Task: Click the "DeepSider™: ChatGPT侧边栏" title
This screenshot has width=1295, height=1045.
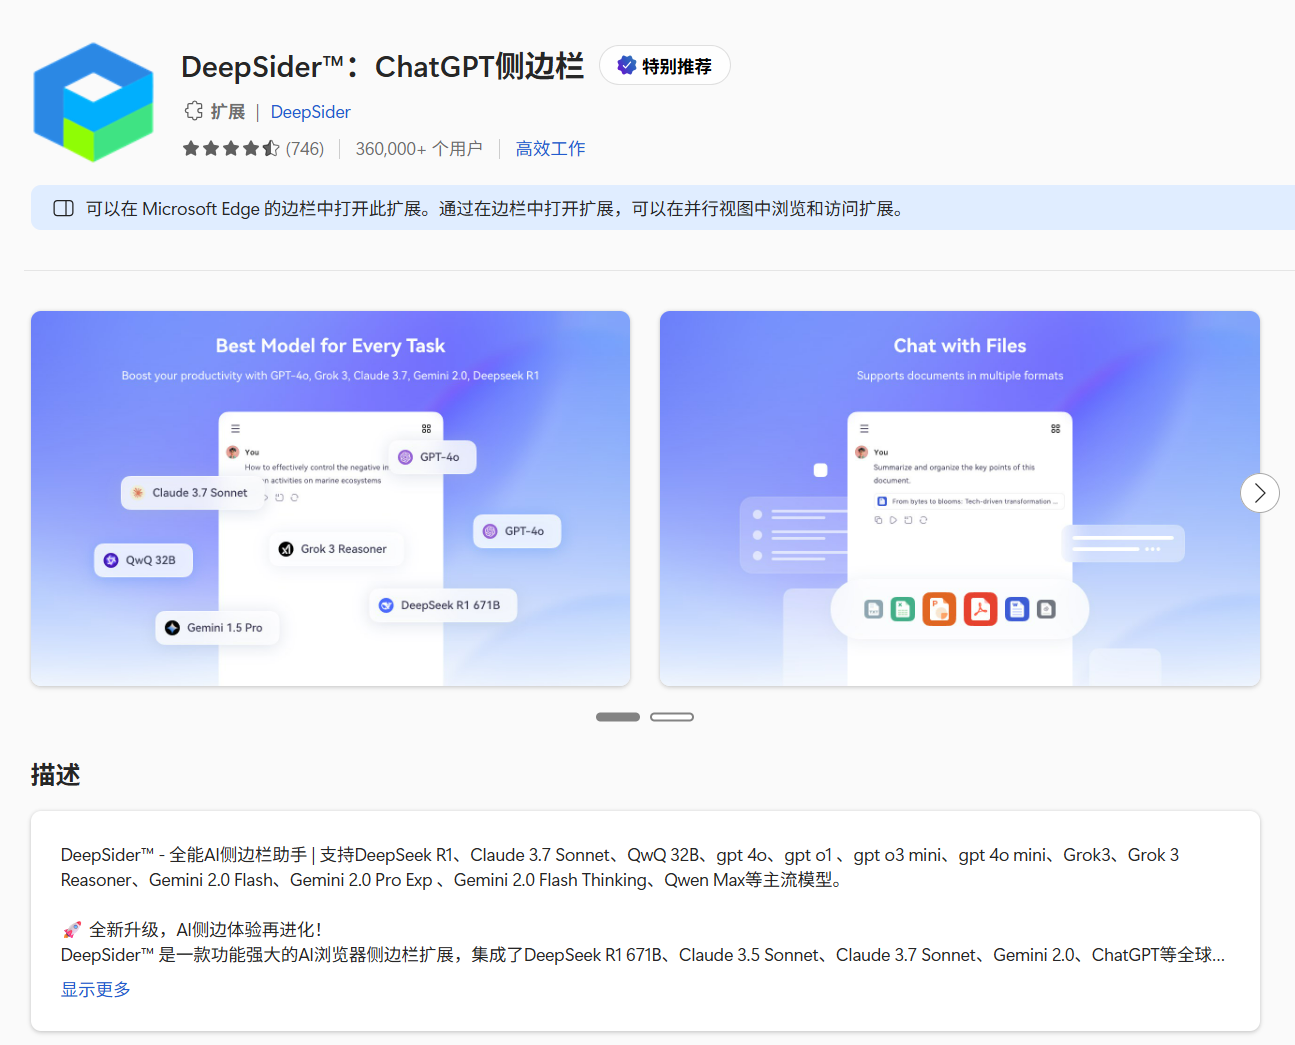Action: click(x=382, y=66)
